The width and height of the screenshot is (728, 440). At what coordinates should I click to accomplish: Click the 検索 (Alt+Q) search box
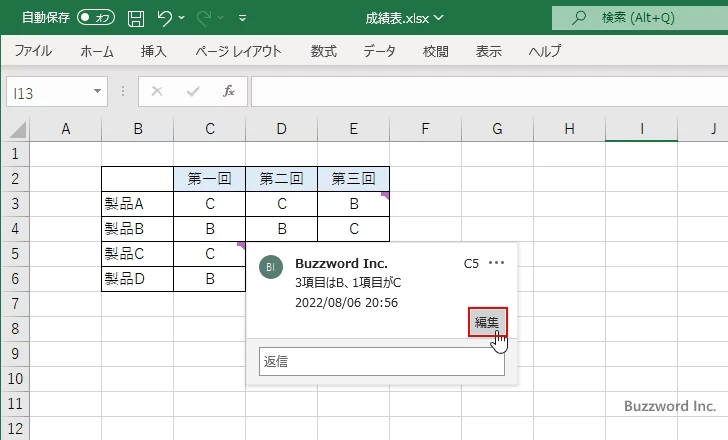[x=640, y=18]
